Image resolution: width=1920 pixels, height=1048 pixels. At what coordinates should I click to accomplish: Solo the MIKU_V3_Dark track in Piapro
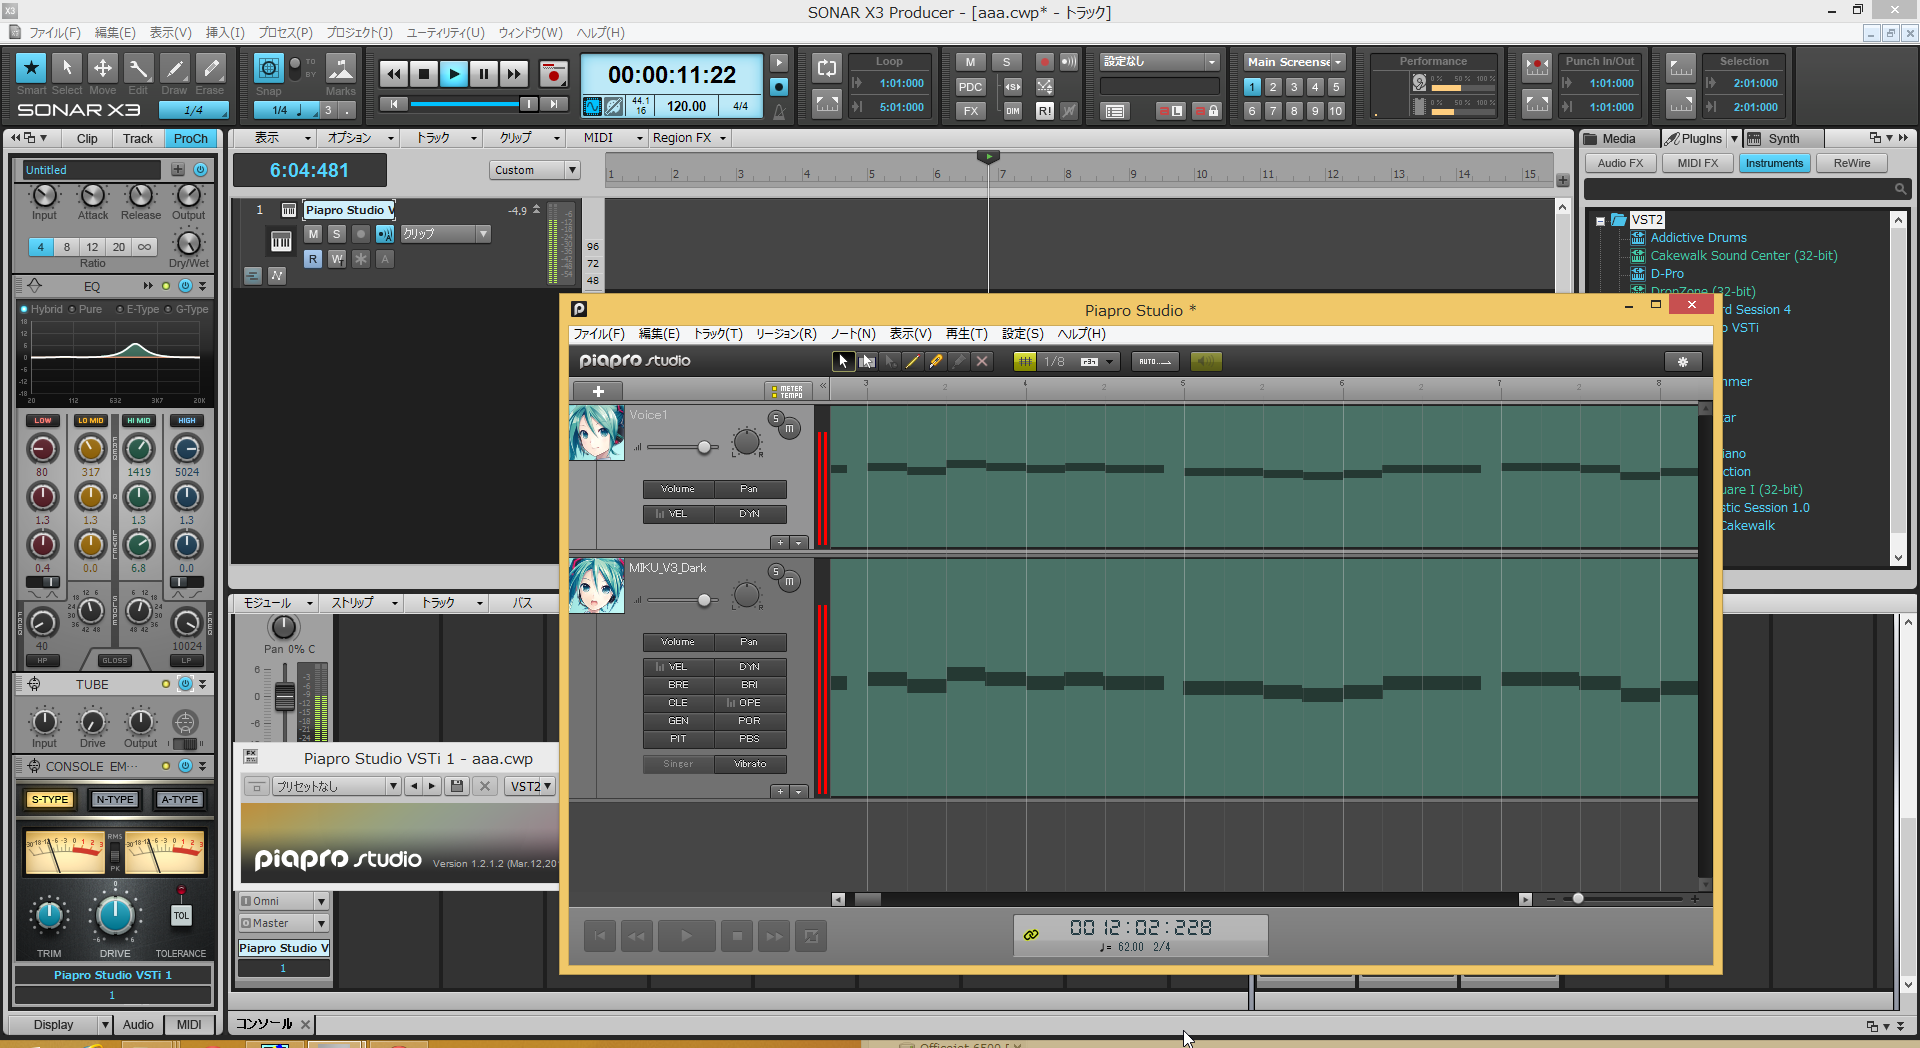[775, 571]
